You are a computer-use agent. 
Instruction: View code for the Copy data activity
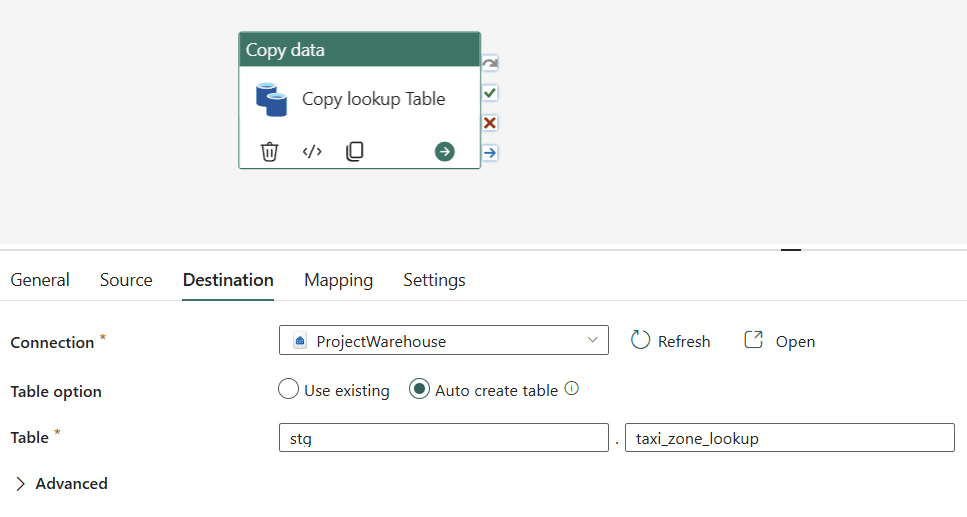pyautogui.click(x=312, y=151)
